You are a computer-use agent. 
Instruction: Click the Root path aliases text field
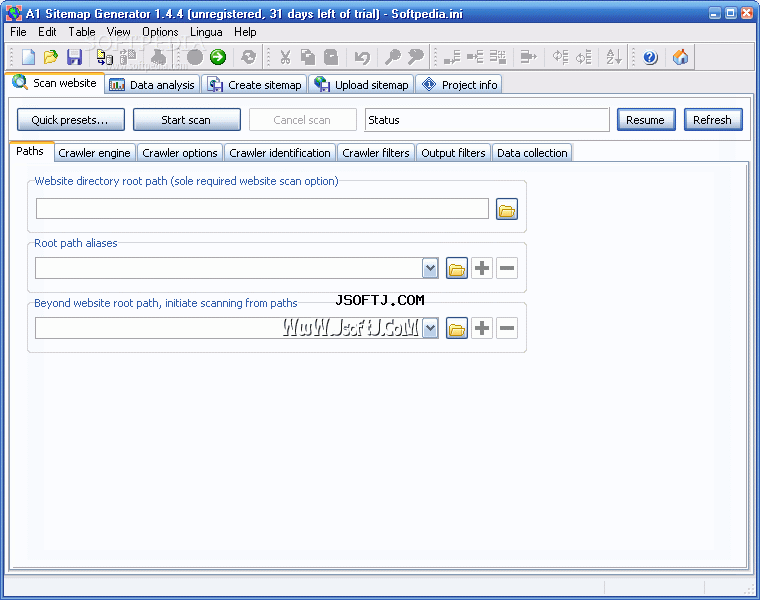[x=229, y=268]
